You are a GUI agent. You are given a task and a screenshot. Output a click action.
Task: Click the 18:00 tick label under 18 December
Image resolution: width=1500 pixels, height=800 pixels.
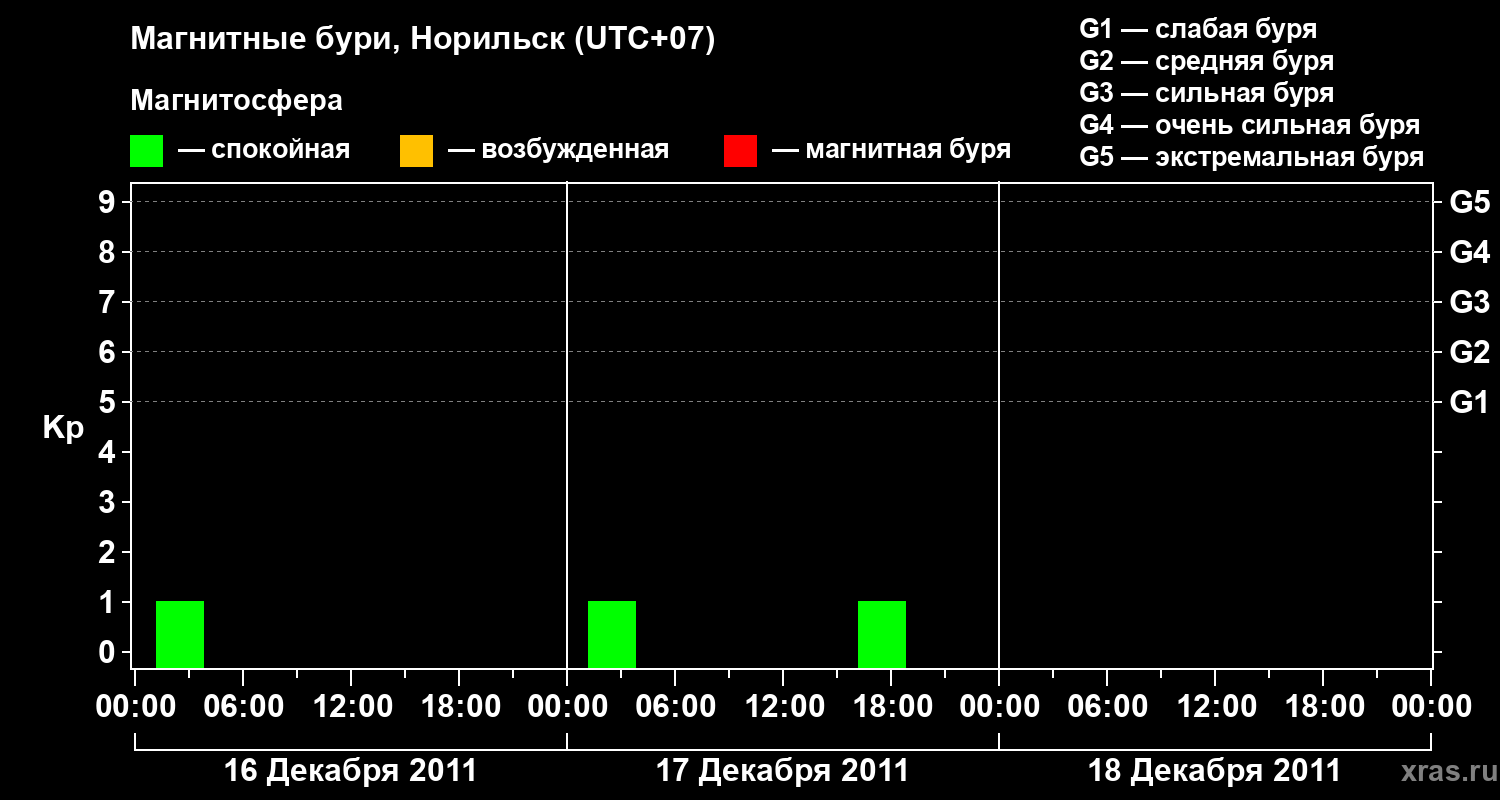pos(1323,707)
